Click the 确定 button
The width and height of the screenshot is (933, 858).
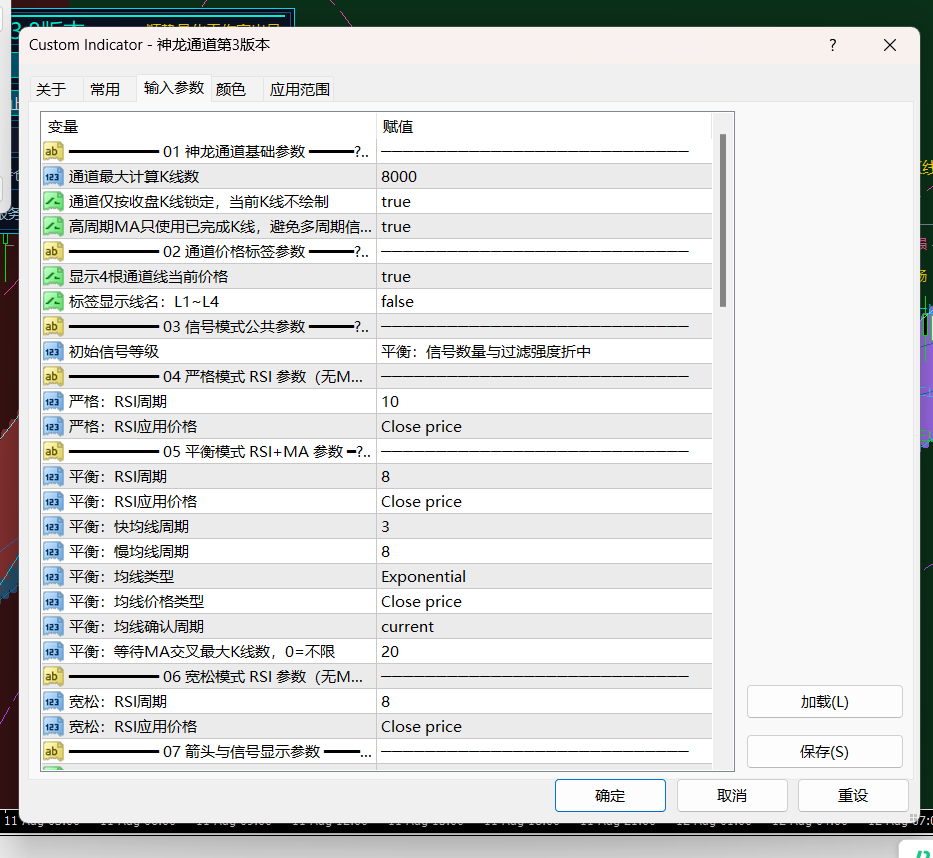tap(610, 796)
